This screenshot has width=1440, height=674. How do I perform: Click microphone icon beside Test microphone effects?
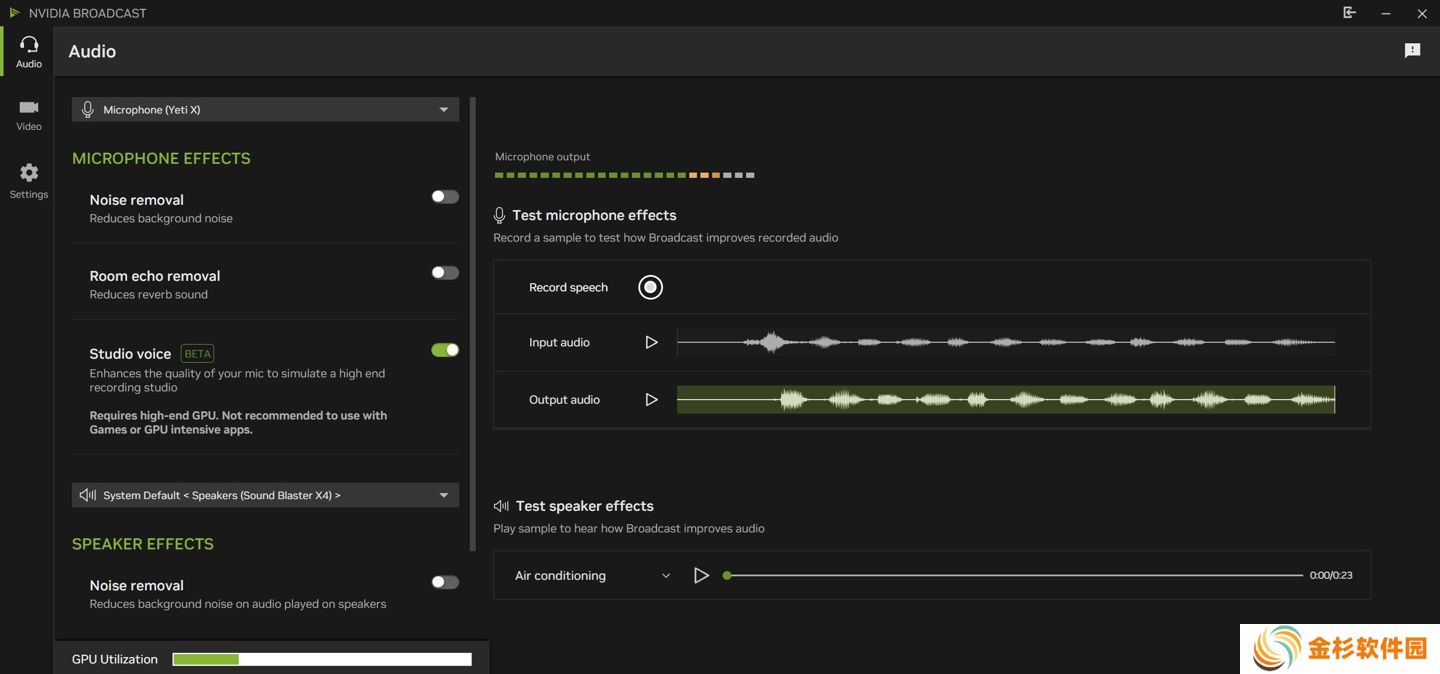pyautogui.click(x=500, y=215)
